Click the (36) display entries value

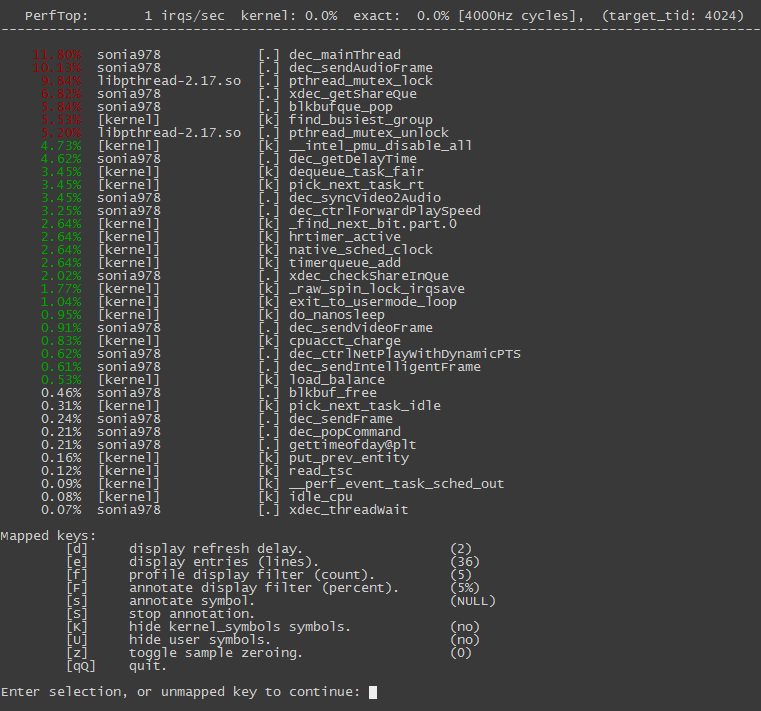pos(465,562)
